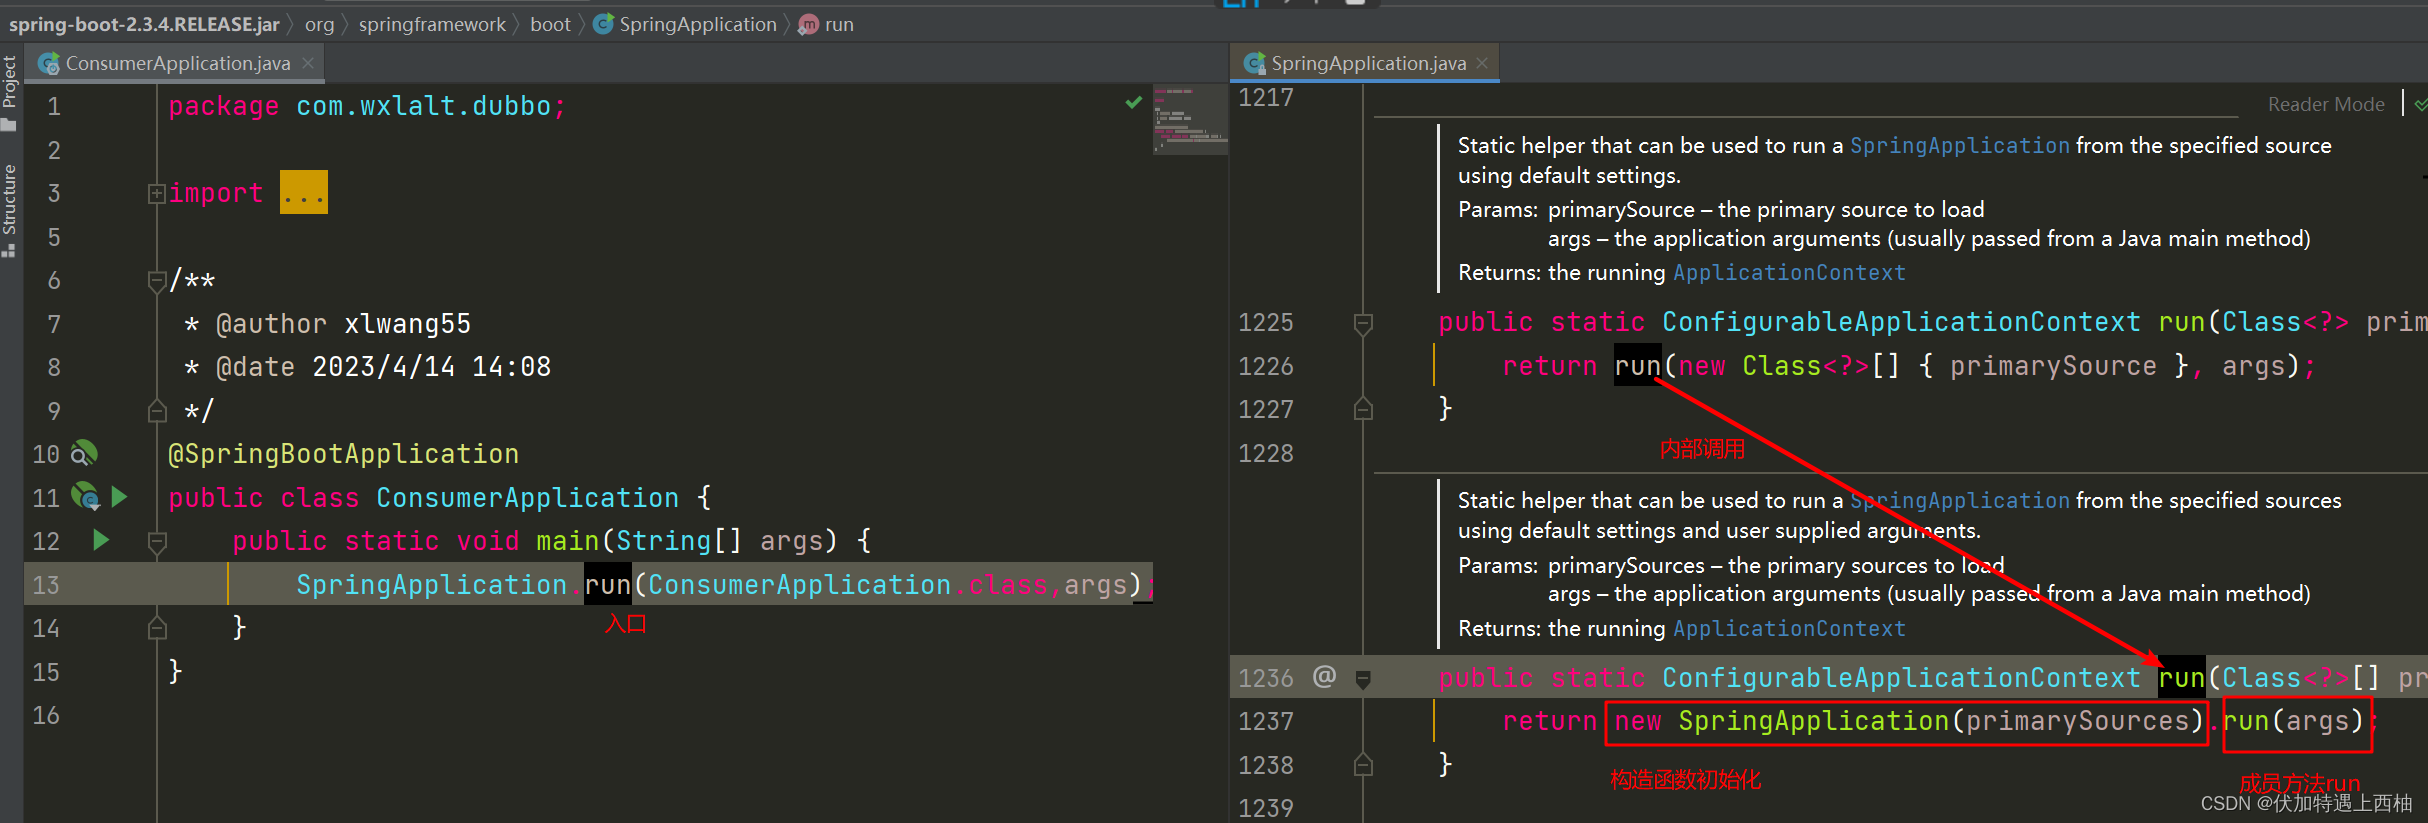Switch to the SpringApplication.java tab

coord(1368,63)
